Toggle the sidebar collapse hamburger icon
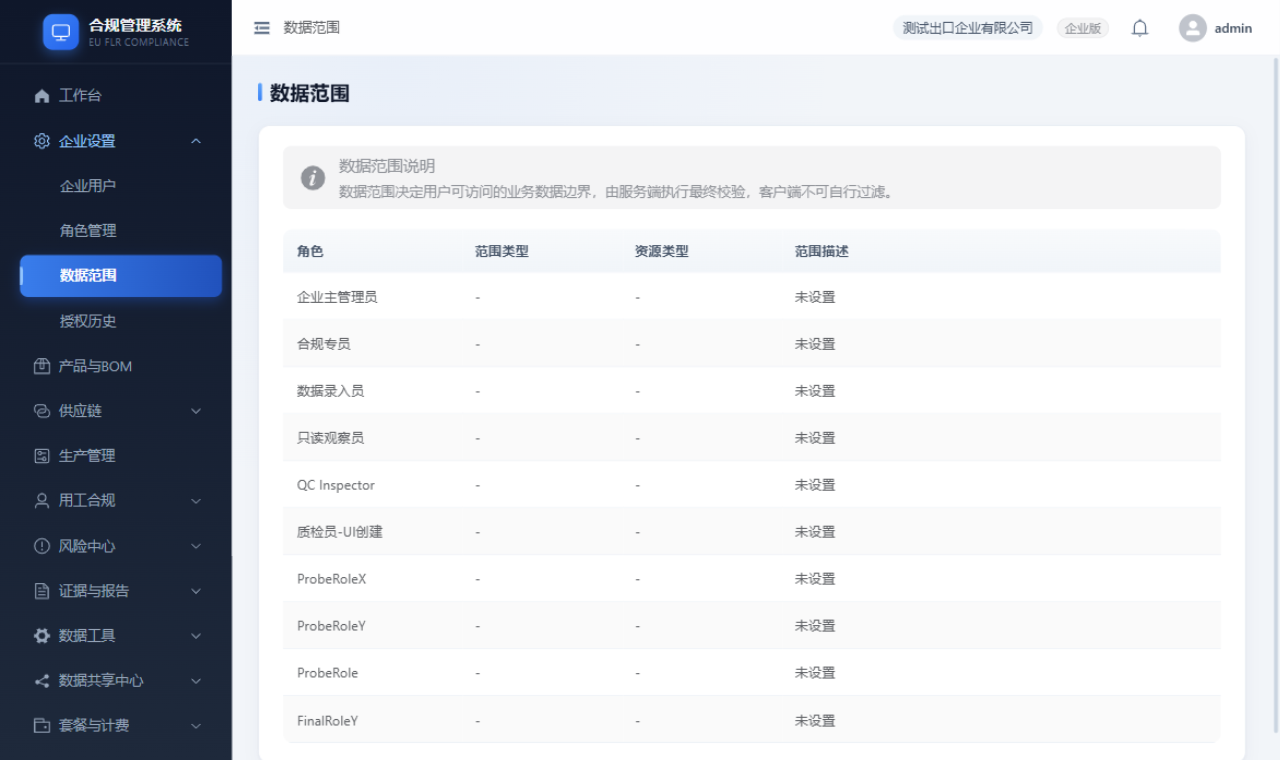Image resolution: width=1280 pixels, height=760 pixels. point(262,28)
